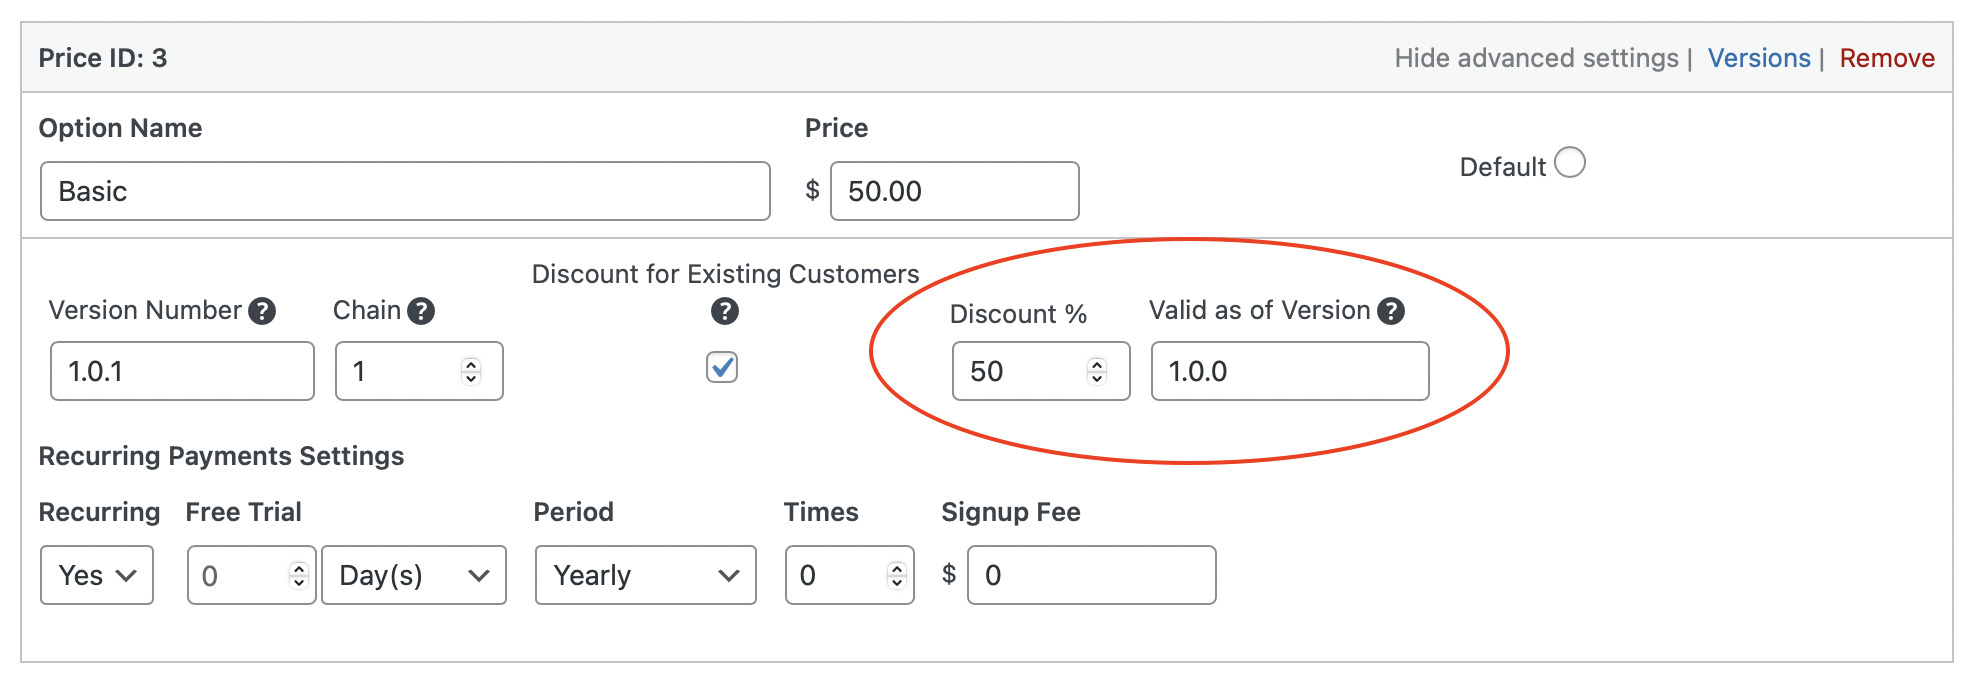
Task: Select the Default radio button
Action: click(1570, 162)
